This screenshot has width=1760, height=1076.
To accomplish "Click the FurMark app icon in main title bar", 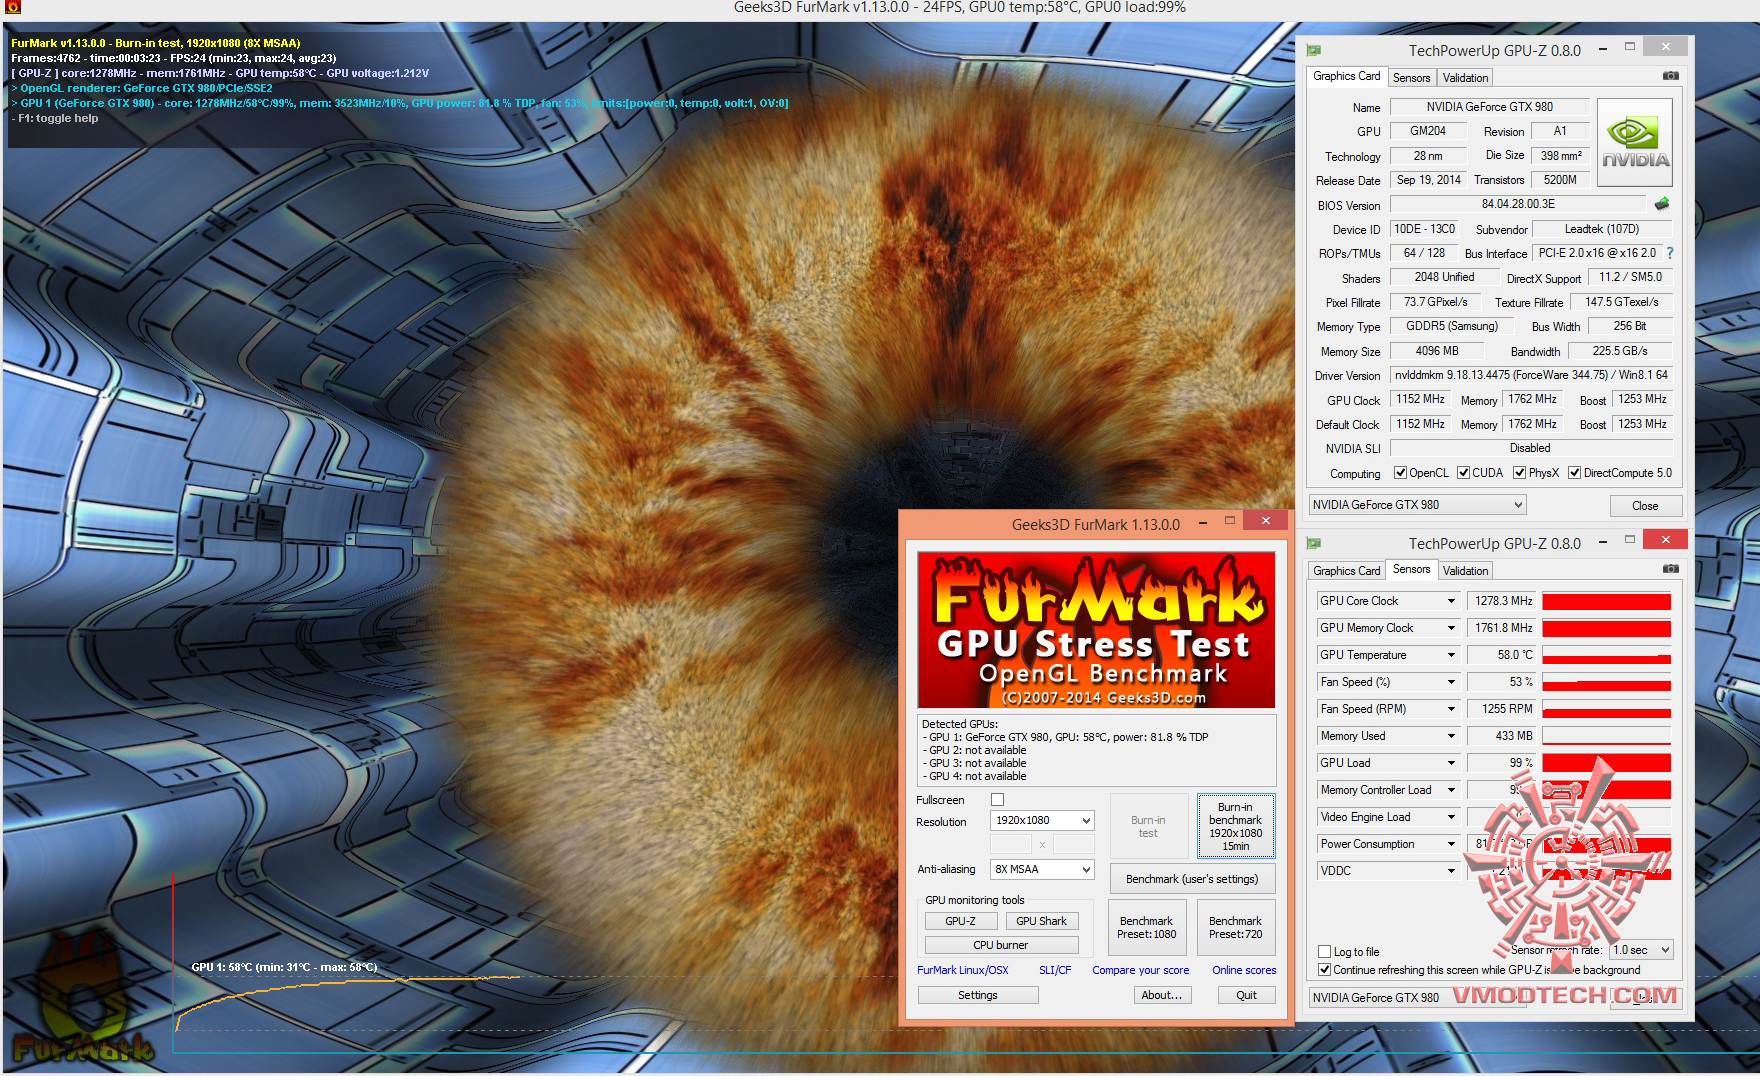I will pyautogui.click(x=13, y=7).
